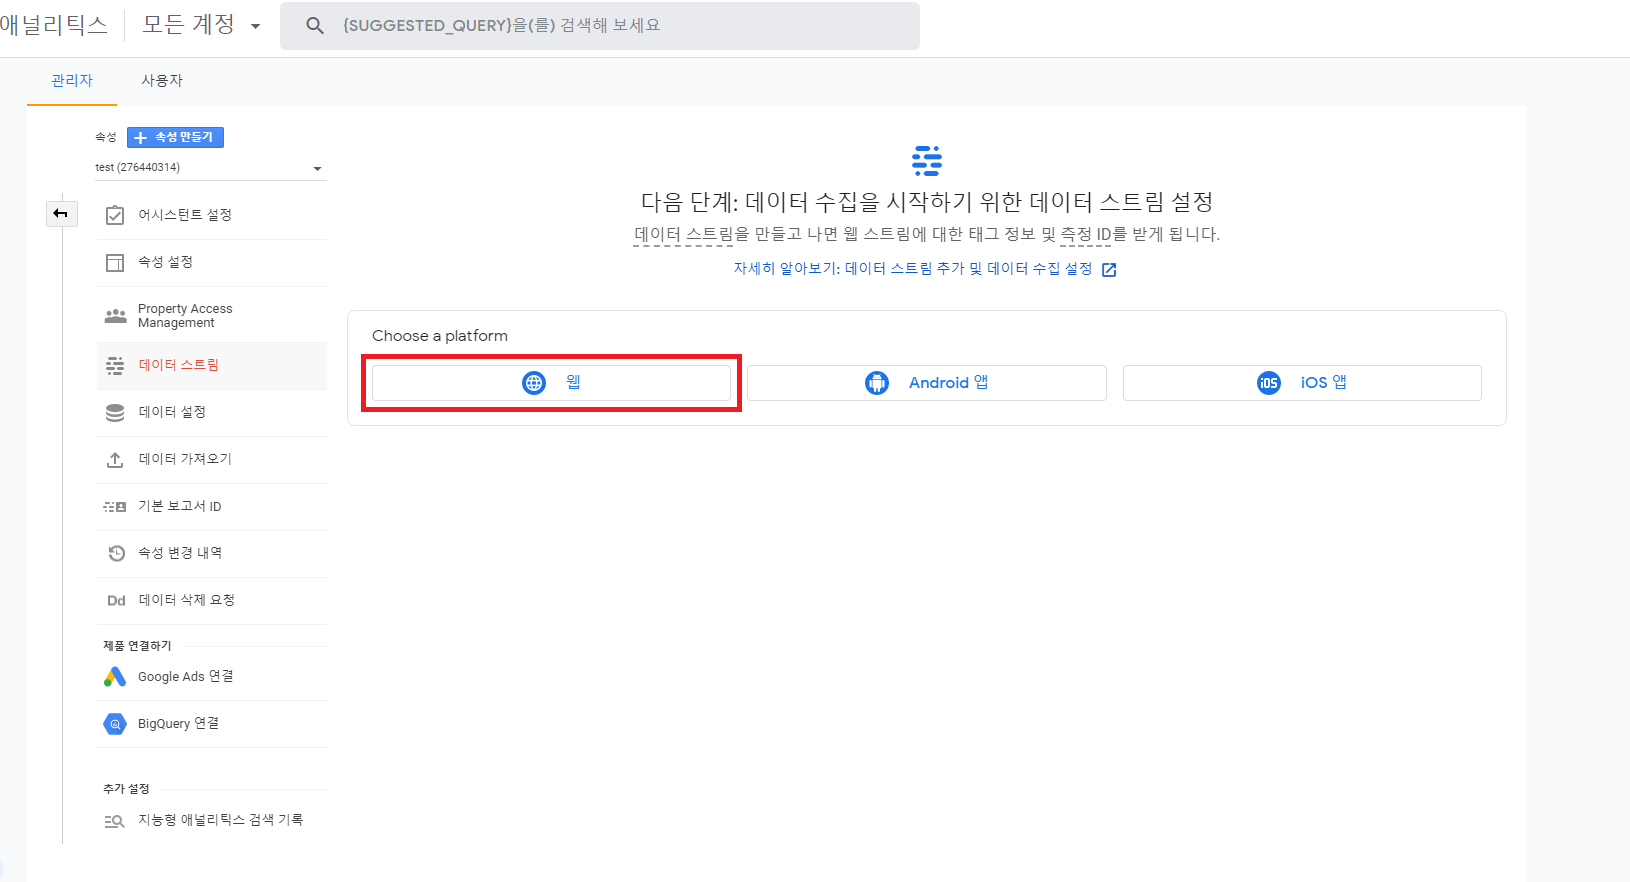Open 데이터 설정 menu item
The image size is (1630, 882).
[212, 412]
